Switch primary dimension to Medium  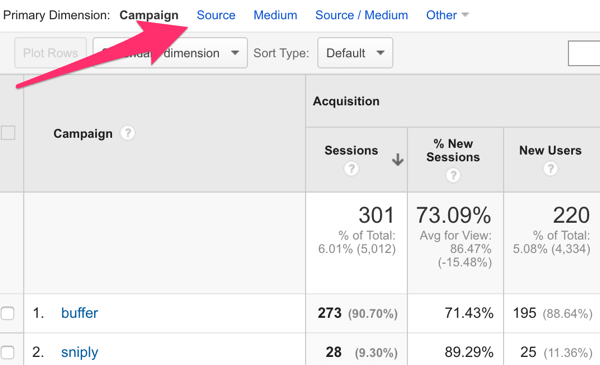pos(275,15)
